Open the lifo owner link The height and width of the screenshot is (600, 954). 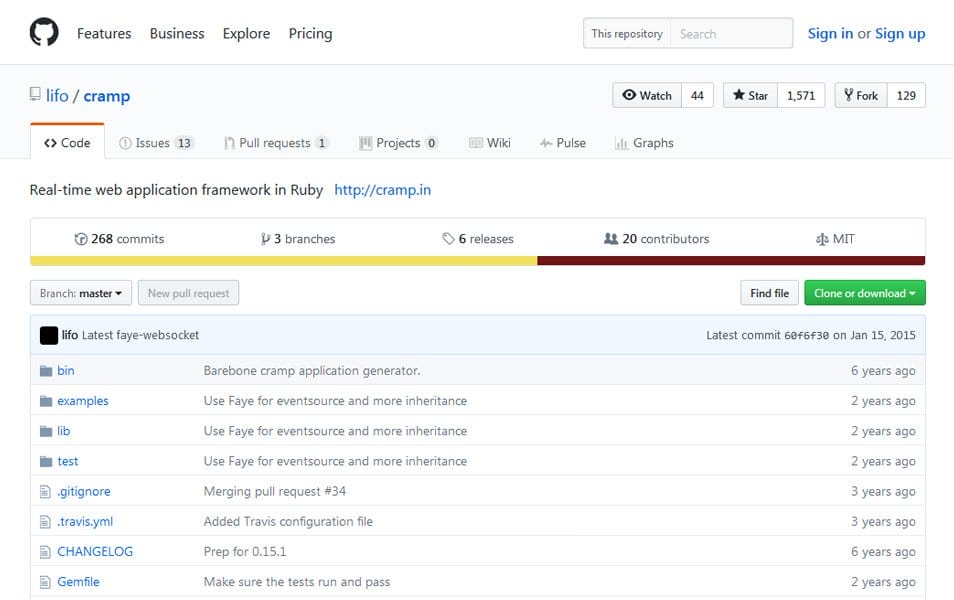point(57,96)
